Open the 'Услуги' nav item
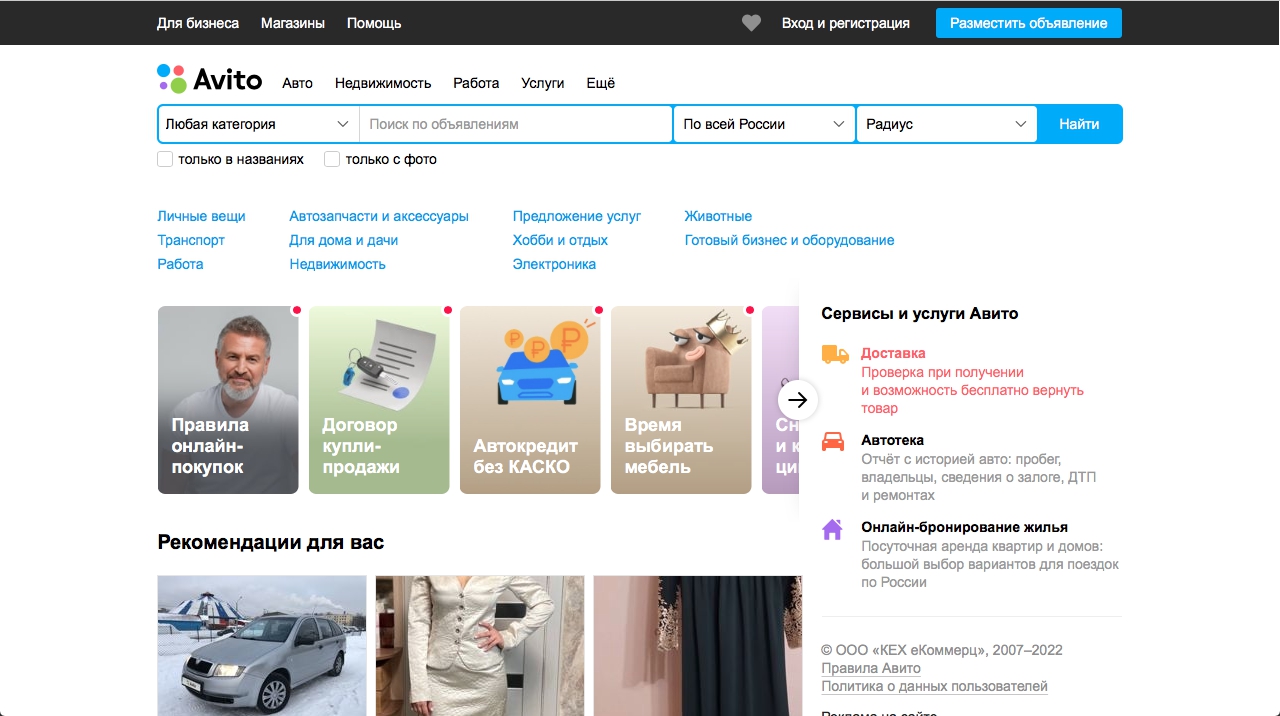1280x716 pixels. pyautogui.click(x=543, y=83)
